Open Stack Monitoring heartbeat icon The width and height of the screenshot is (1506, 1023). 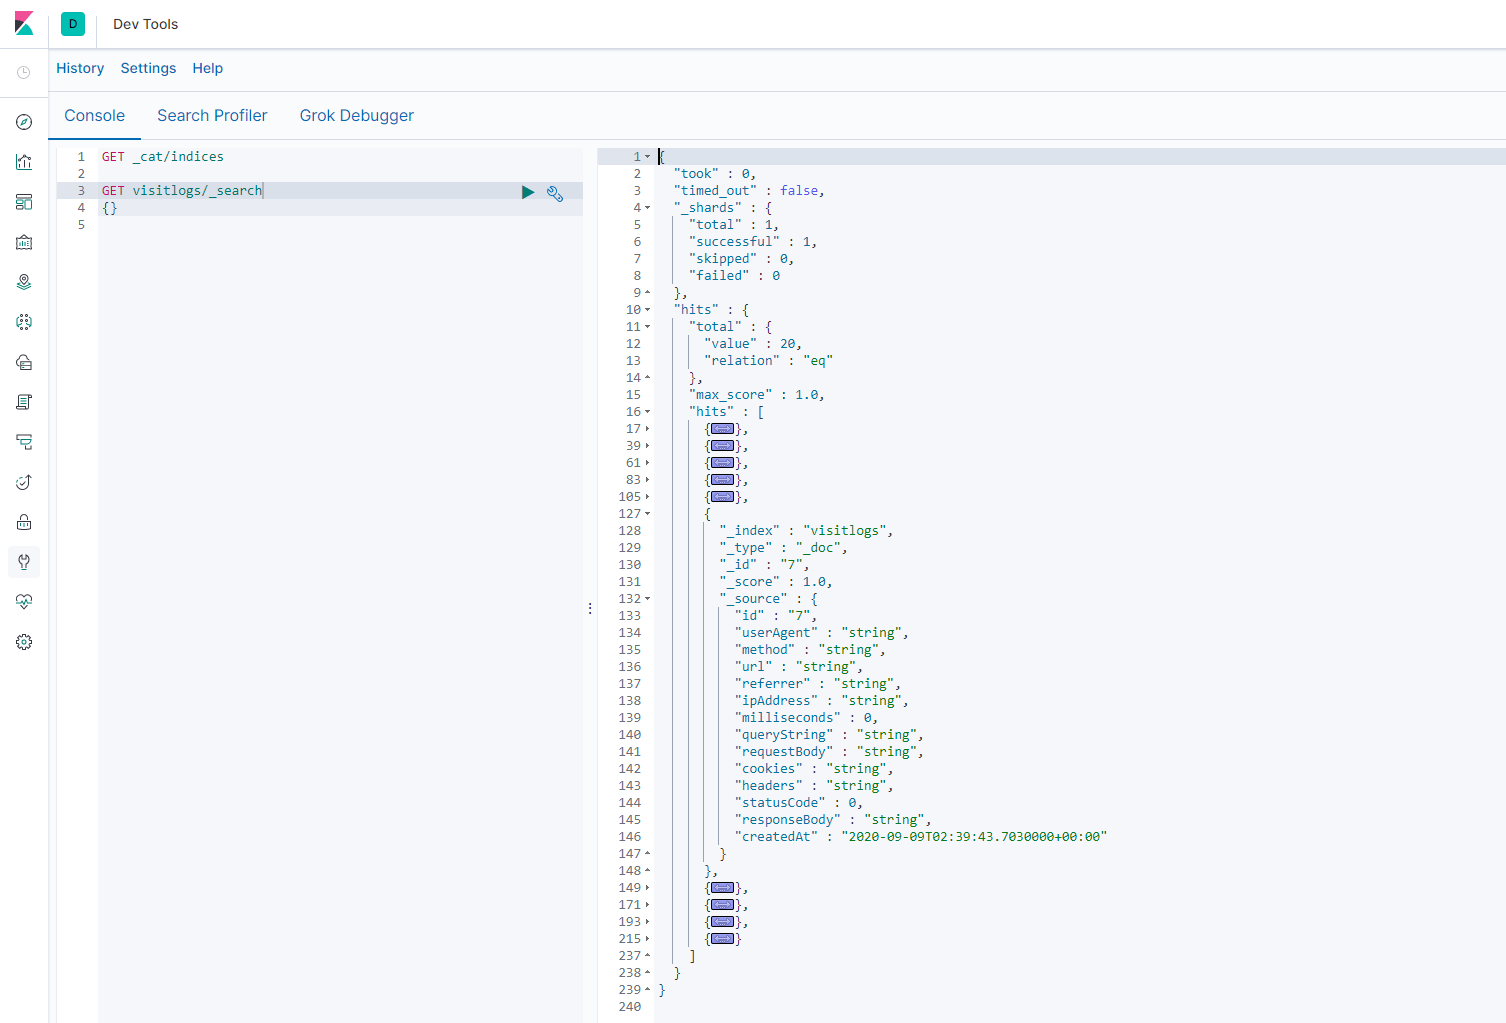(24, 602)
